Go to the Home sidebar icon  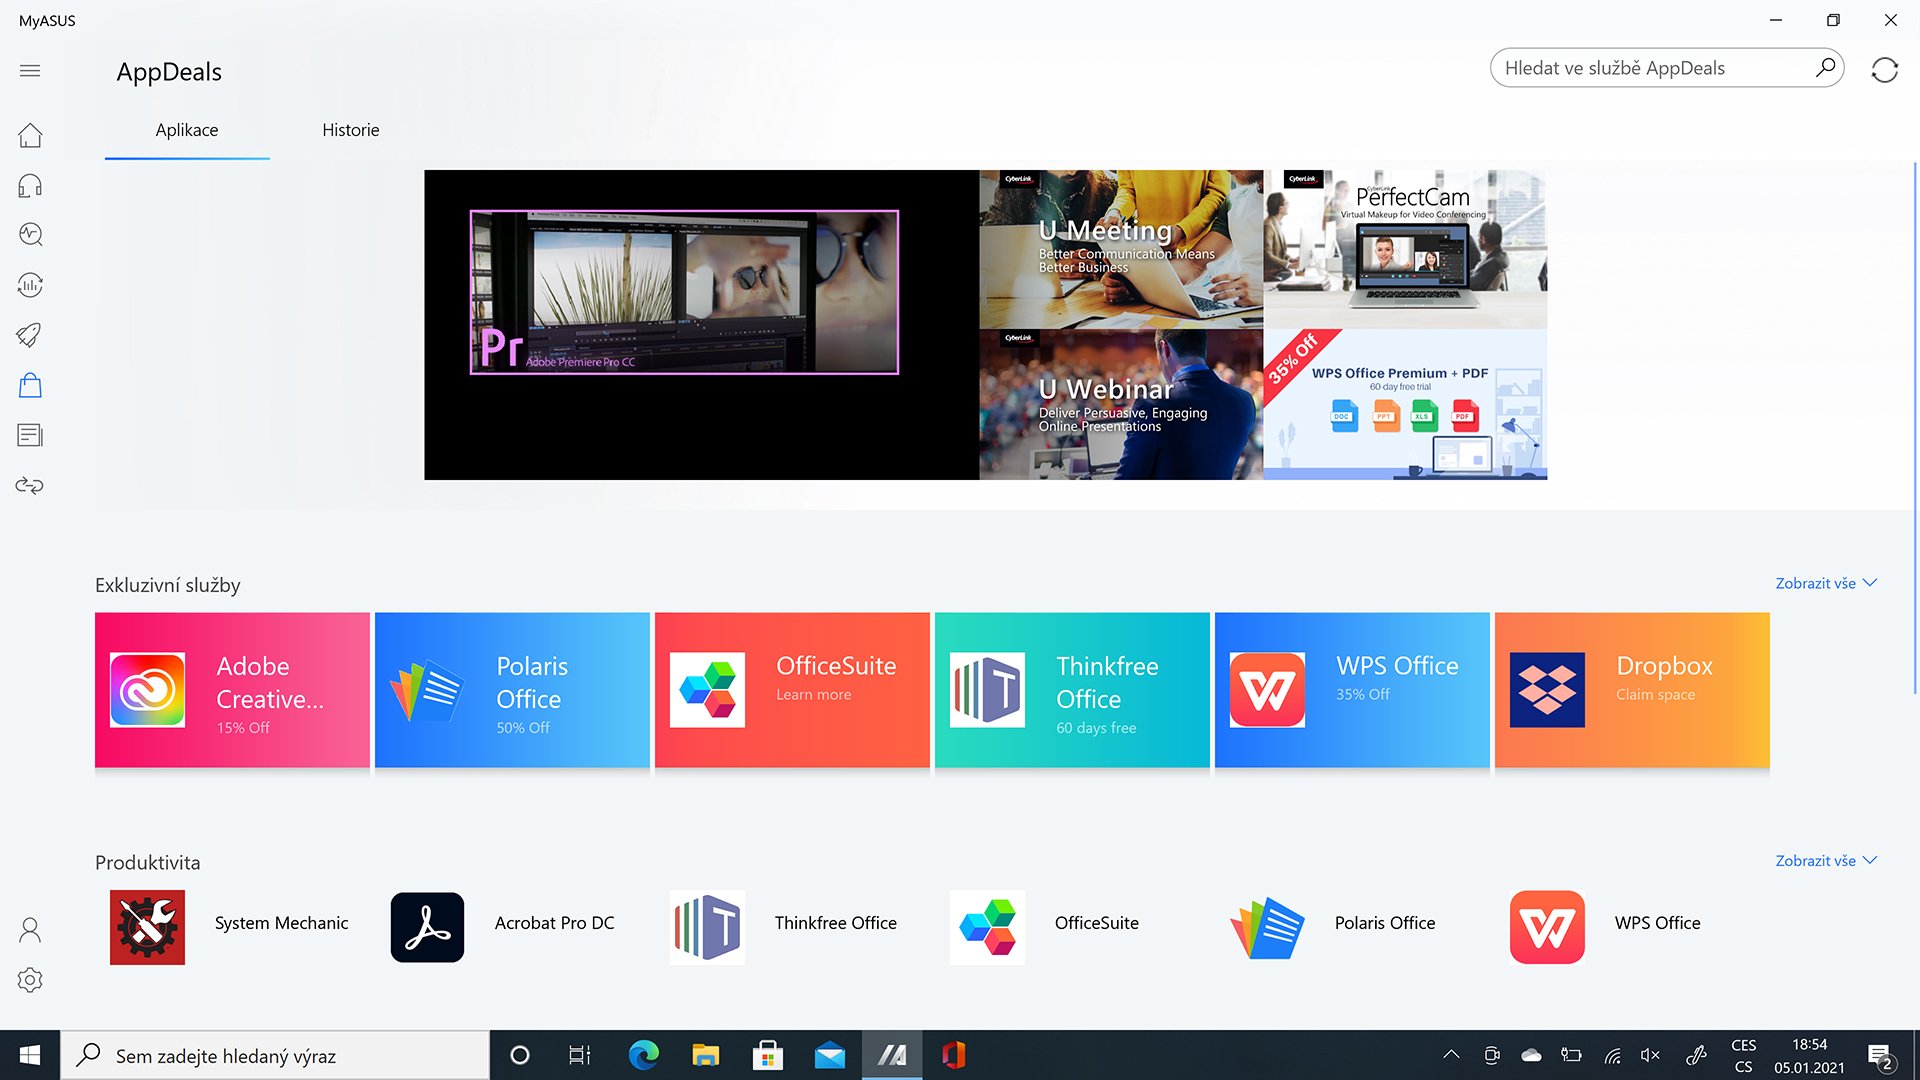click(30, 135)
